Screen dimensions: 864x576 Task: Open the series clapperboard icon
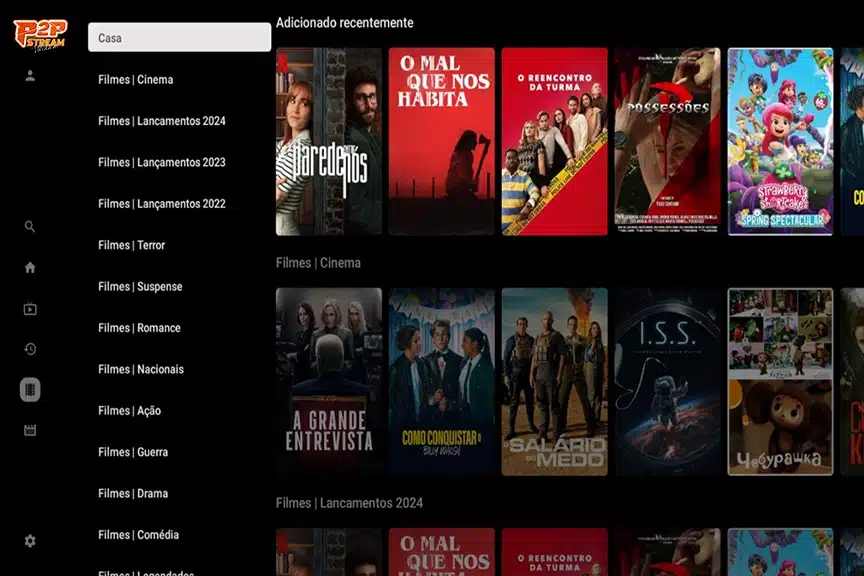(30, 430)
